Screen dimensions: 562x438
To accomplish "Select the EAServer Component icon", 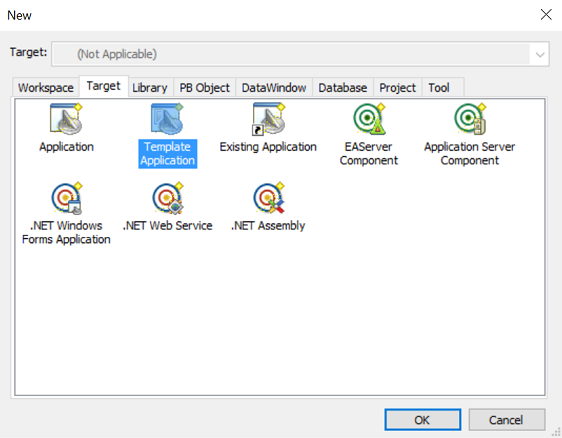I will tap(369, 119).
